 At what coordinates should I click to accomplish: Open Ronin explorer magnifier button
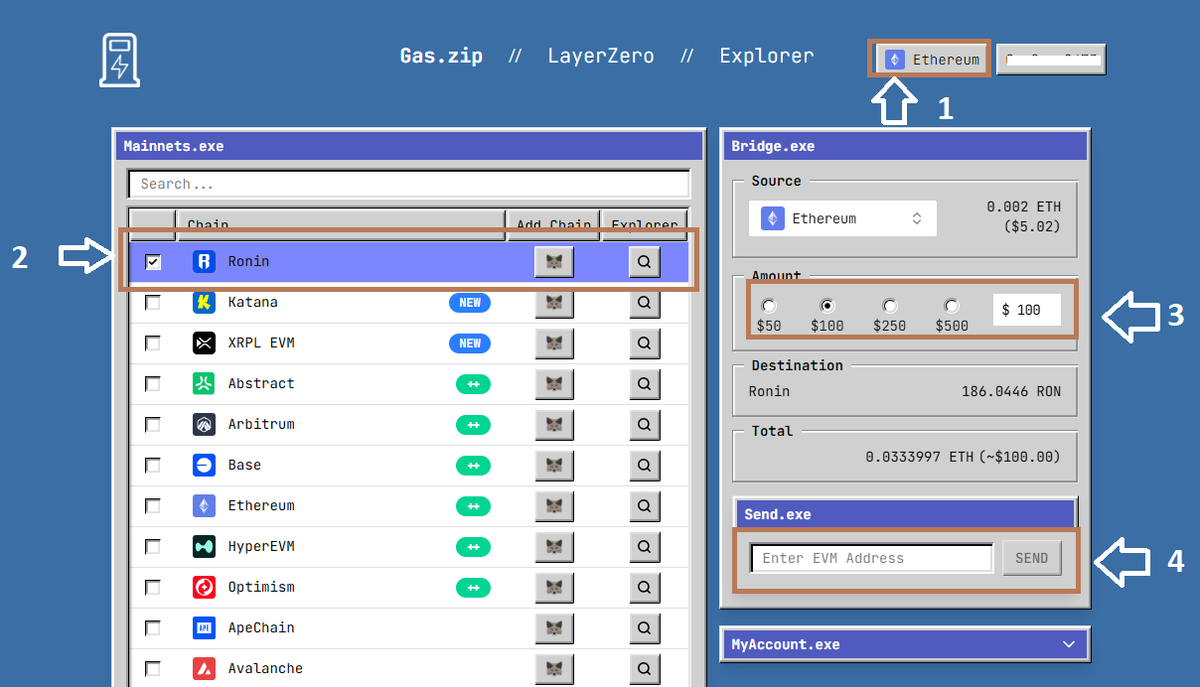[645, 262]
